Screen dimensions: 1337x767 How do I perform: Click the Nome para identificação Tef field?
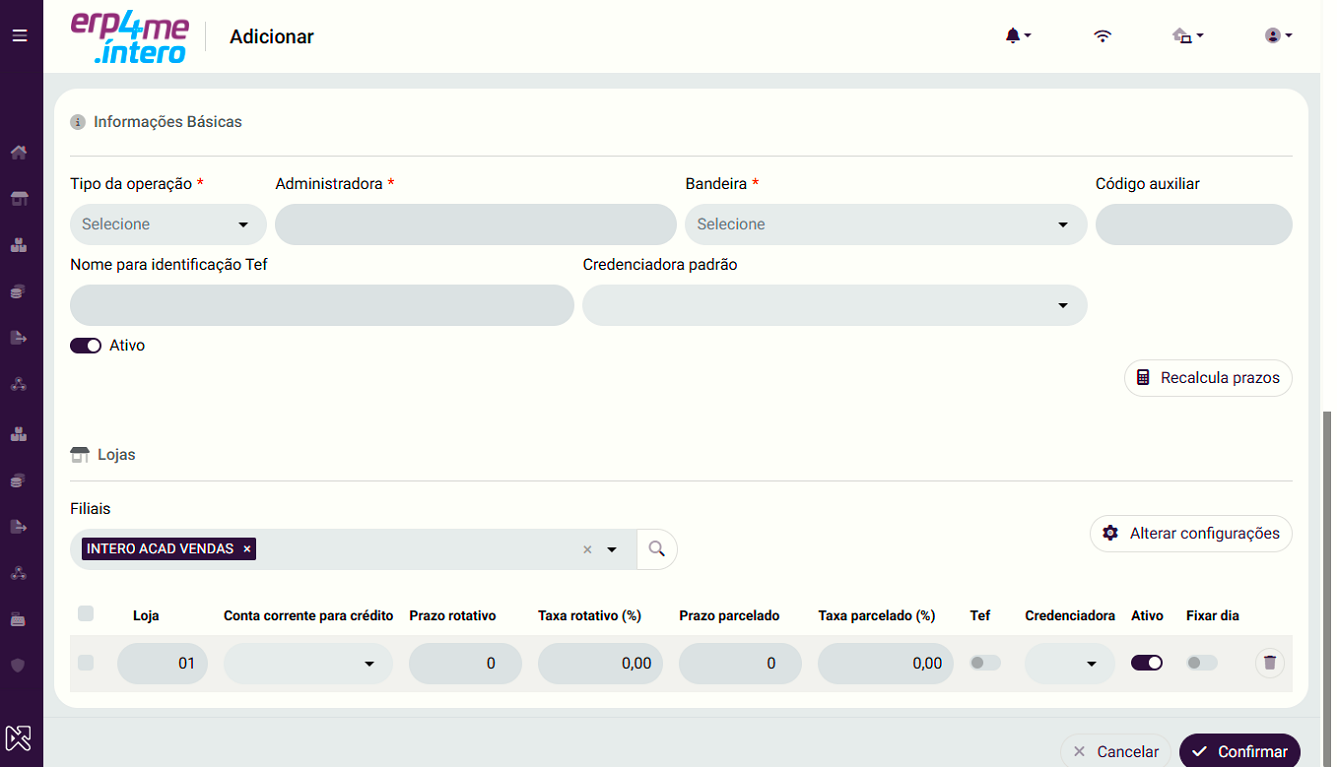[322, 305]
